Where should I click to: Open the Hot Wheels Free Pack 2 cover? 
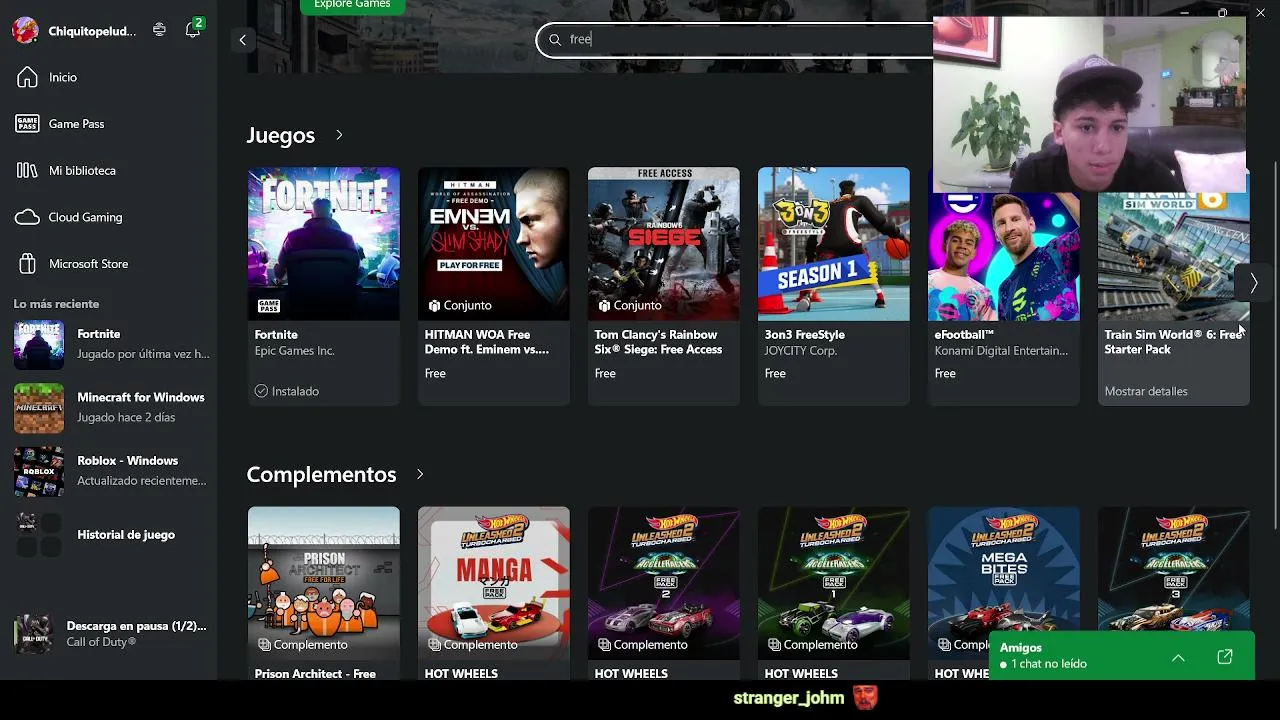pos(664,583)
